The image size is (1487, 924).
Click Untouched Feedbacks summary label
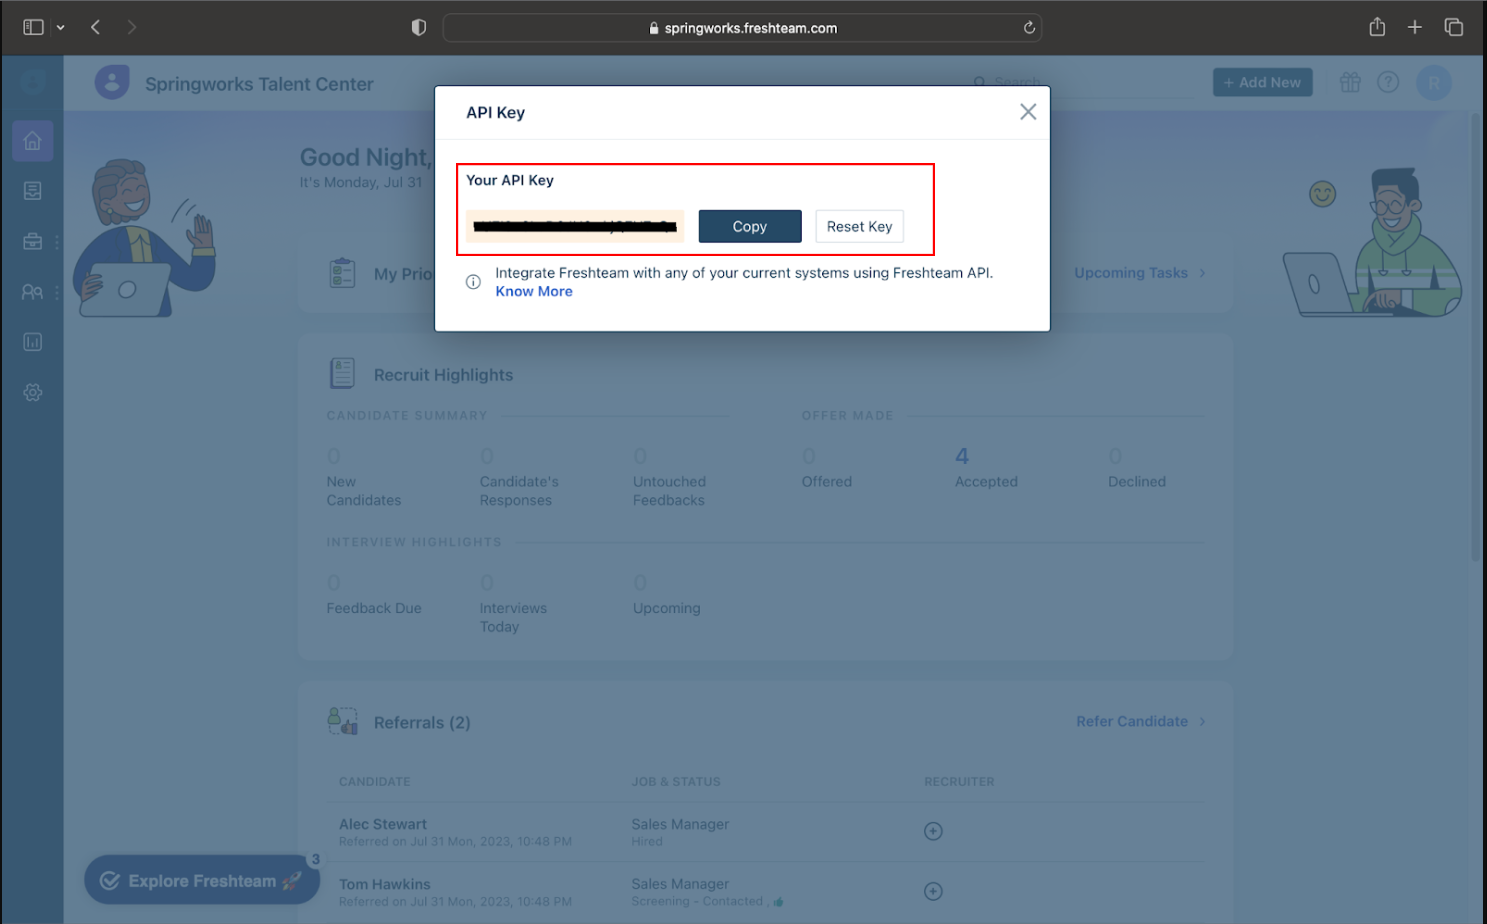point(669,491)
